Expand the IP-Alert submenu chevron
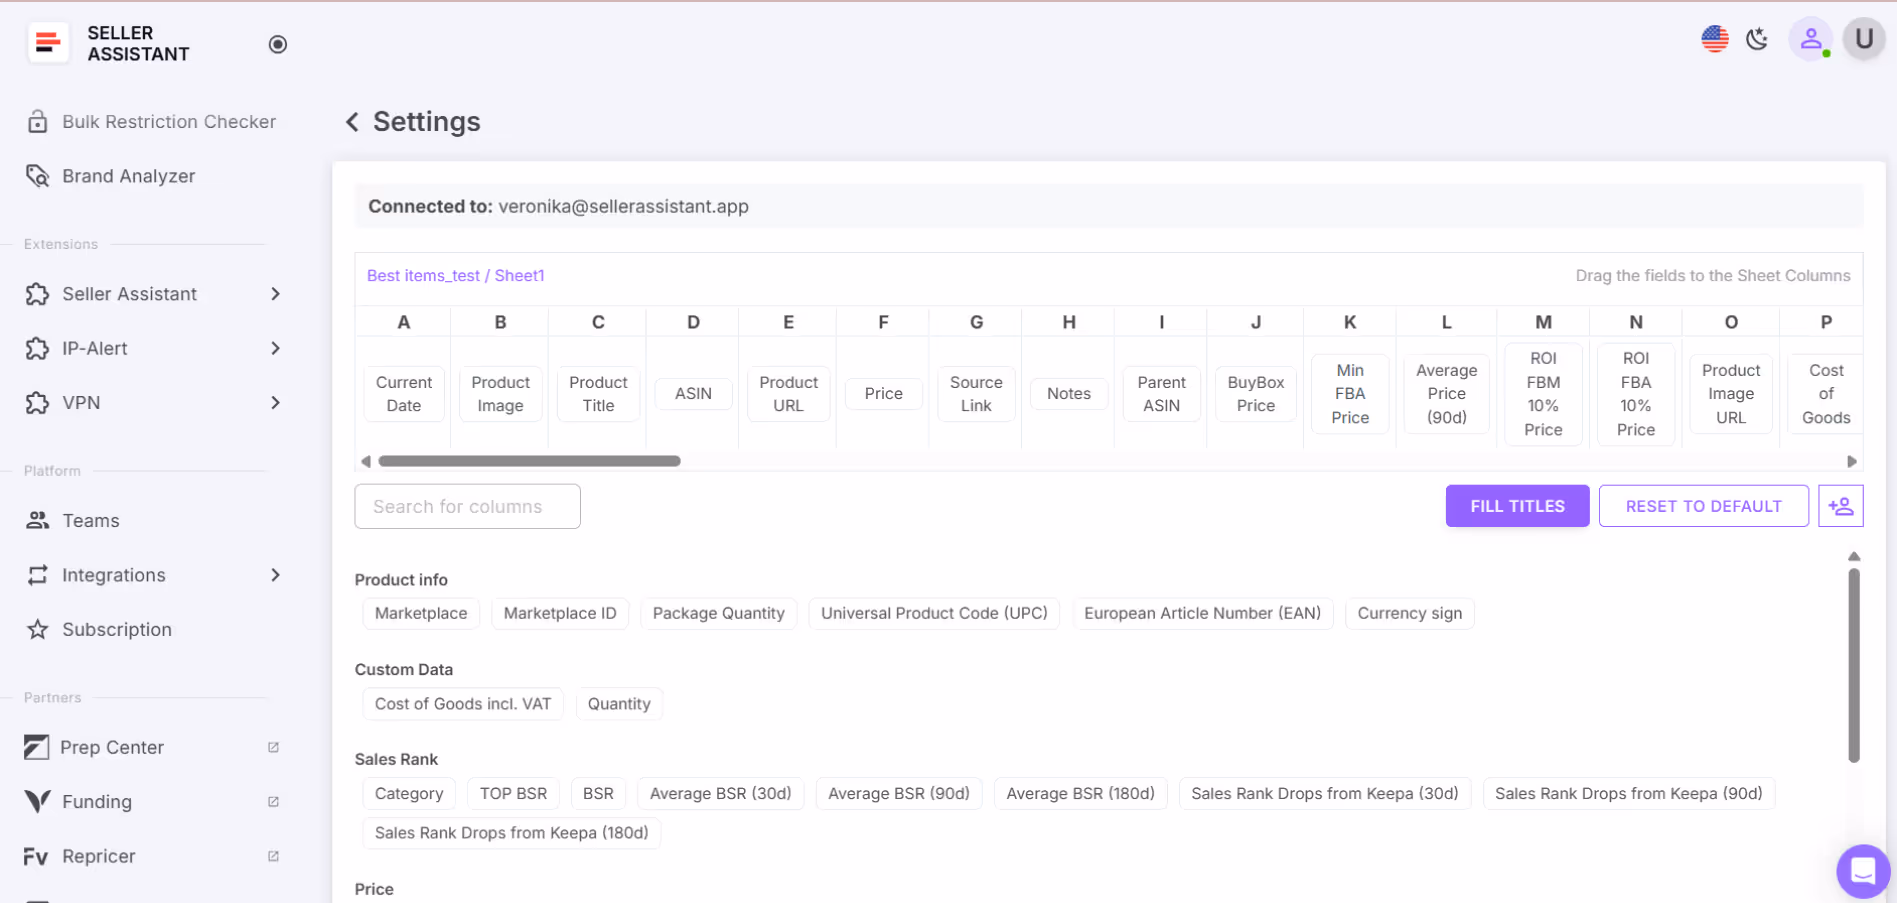Viewport: 1897px width, 903px height. pyautogui.click(x=275, y=348)
